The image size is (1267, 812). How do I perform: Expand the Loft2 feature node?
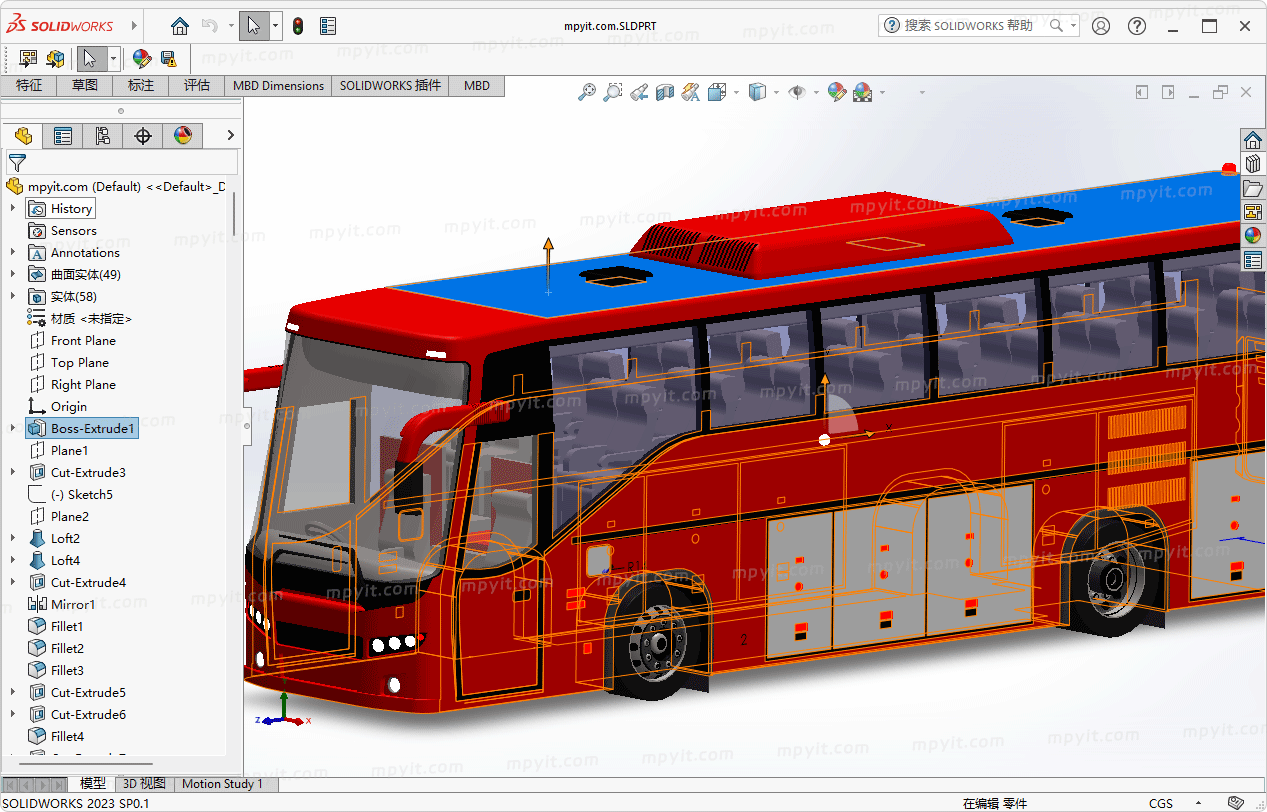click(x=13, y=538)
